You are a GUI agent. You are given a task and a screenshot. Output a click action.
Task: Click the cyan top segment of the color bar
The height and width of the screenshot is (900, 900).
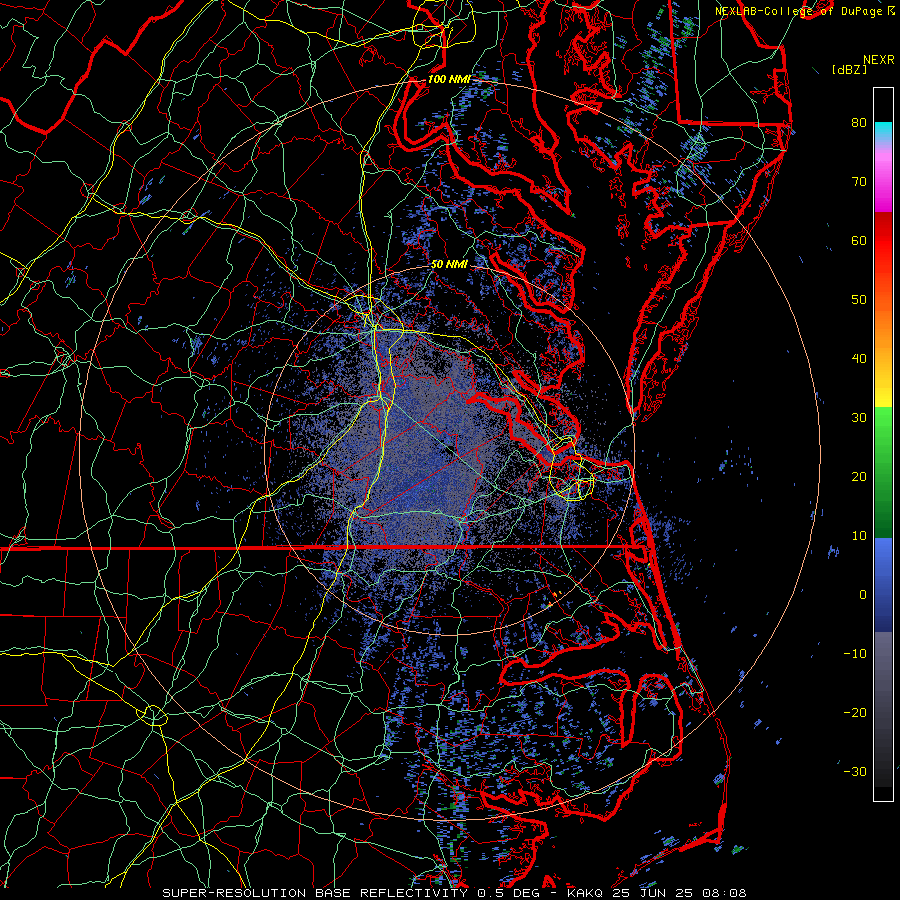point(883,132)
